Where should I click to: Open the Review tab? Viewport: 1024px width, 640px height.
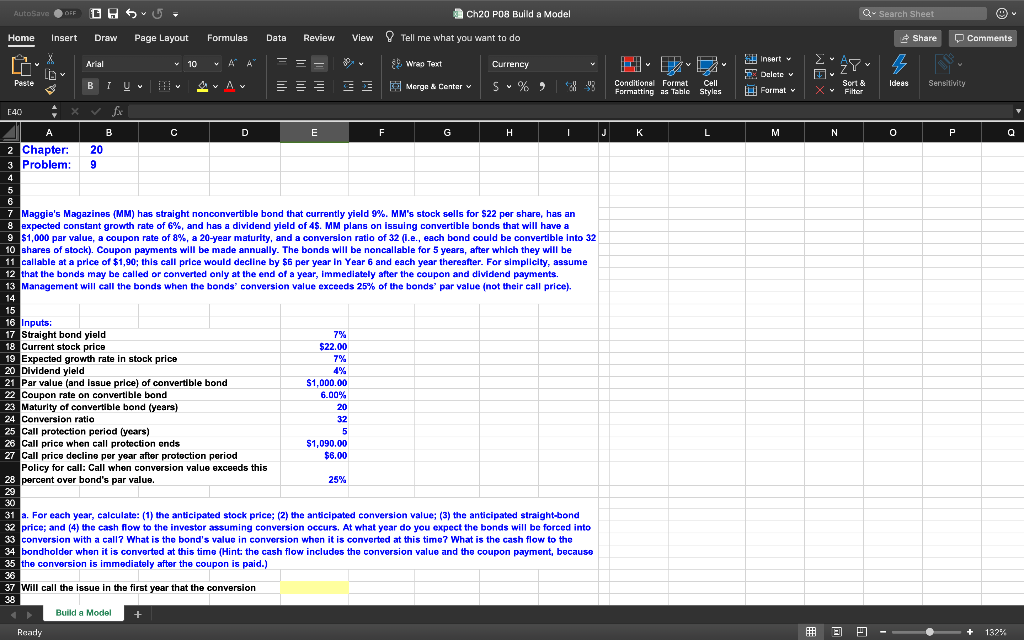(x=319, y=37)
